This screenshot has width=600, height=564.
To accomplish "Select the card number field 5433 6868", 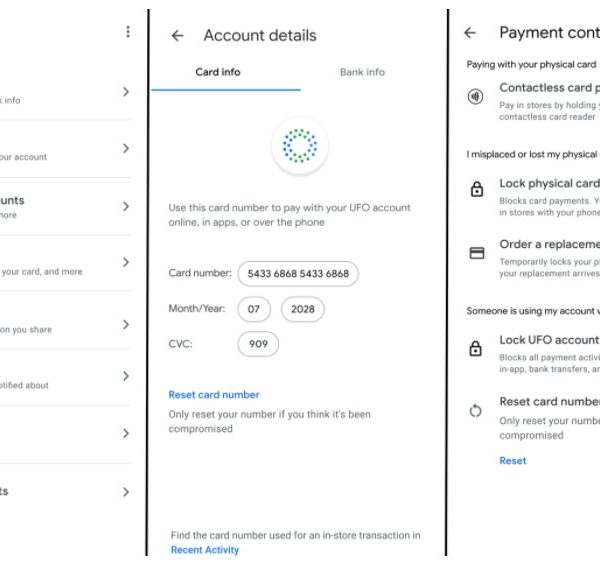I will coord(298,273).
